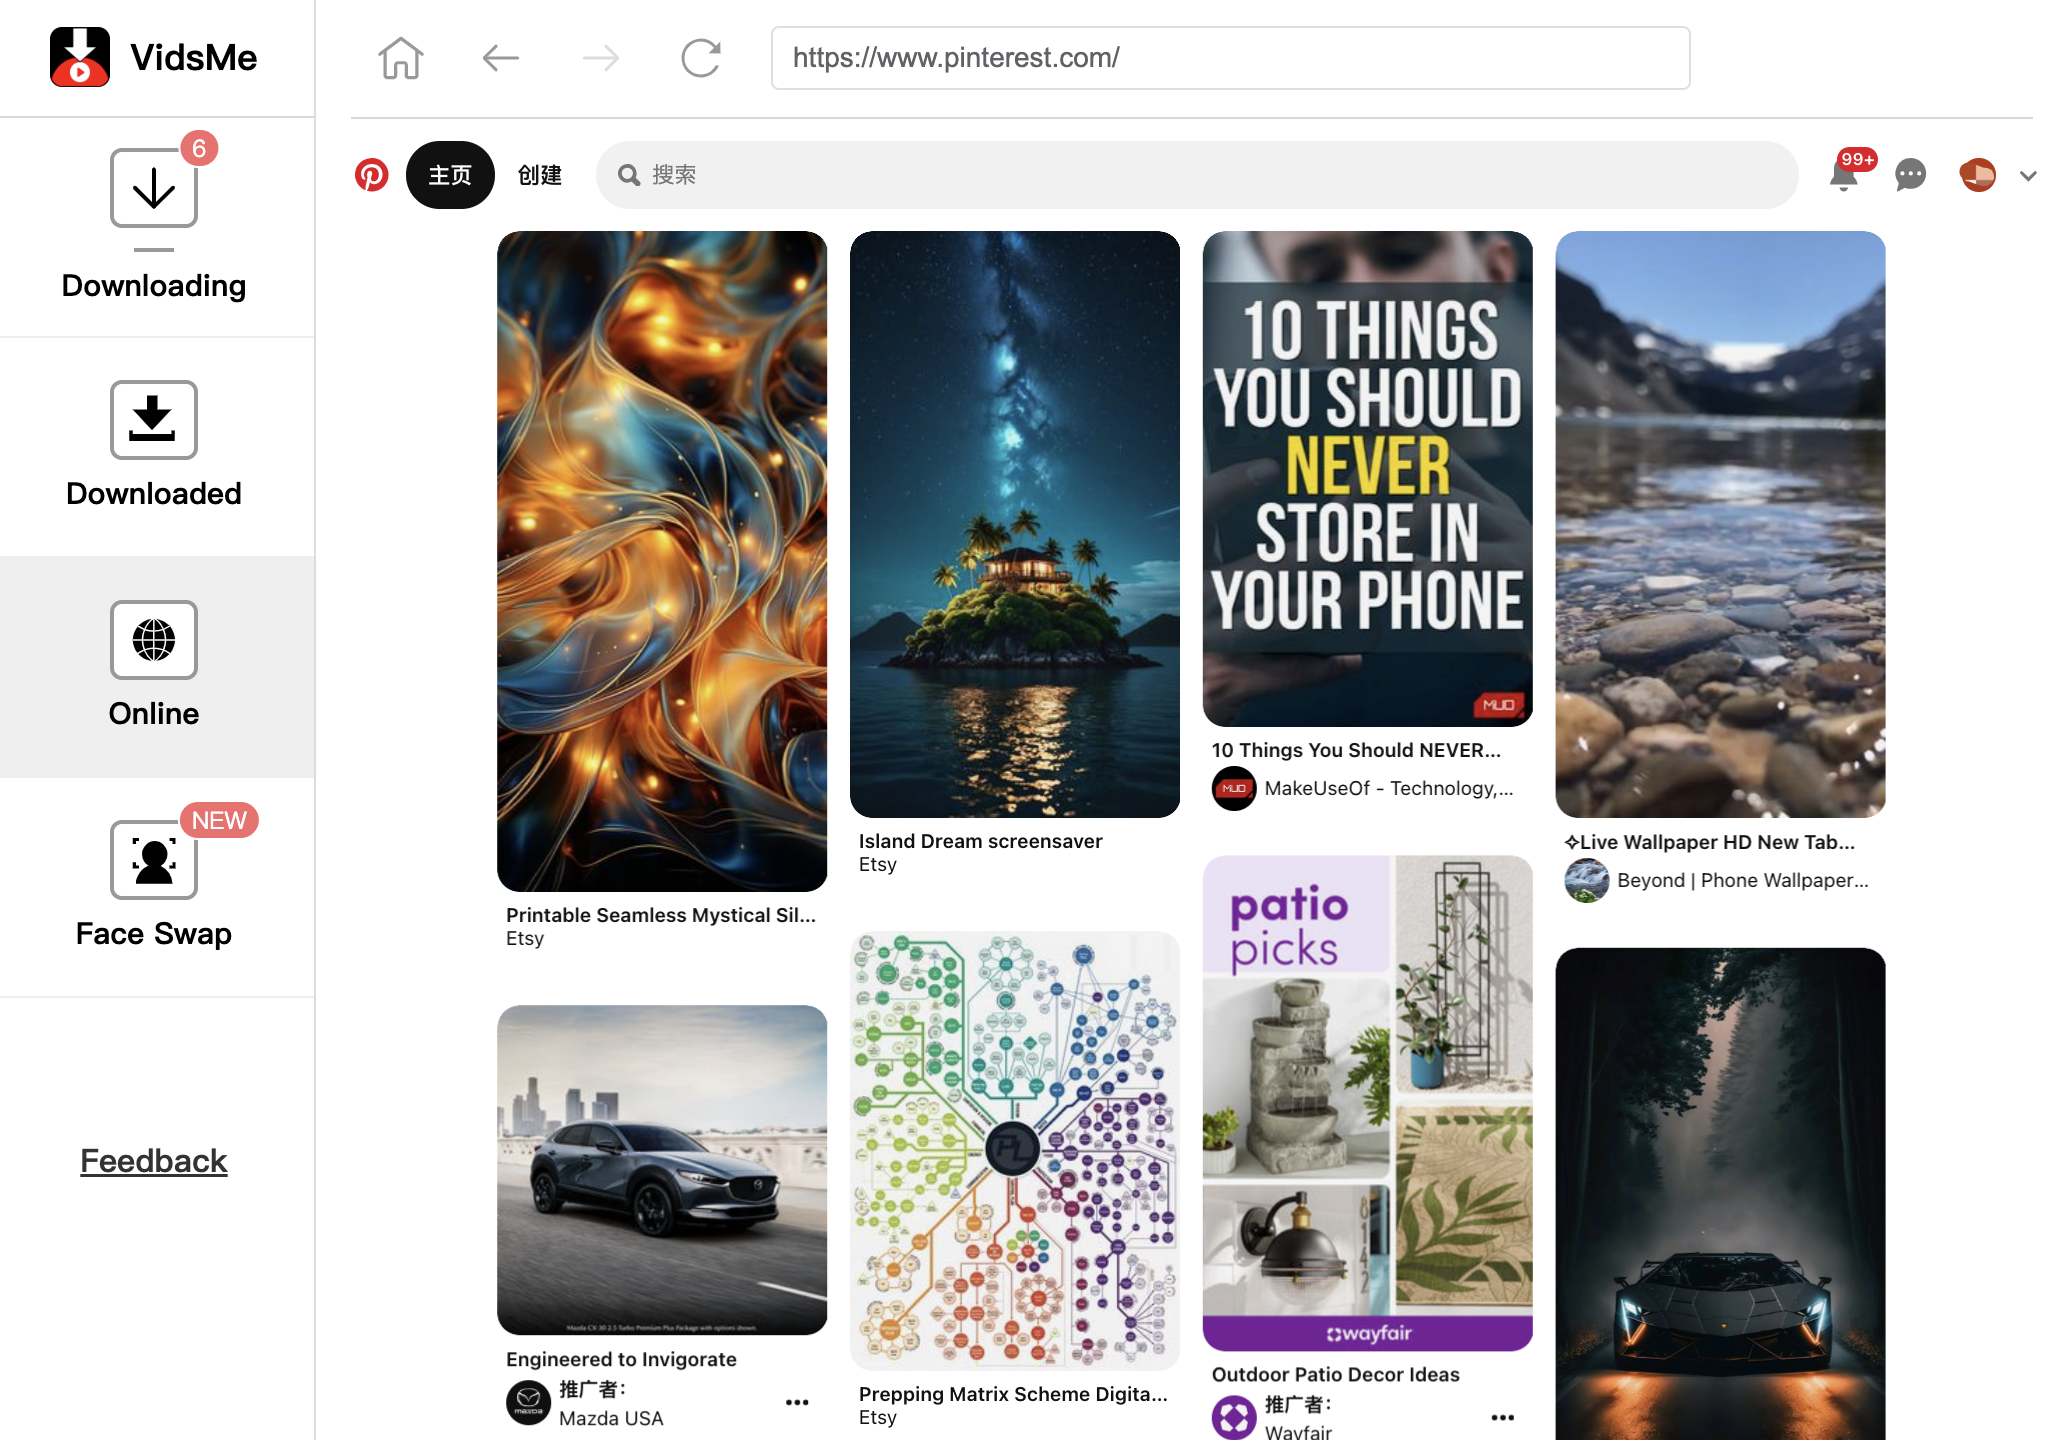
Task: Open more options for Mazda USA pin
Action: pos(797,1402)
